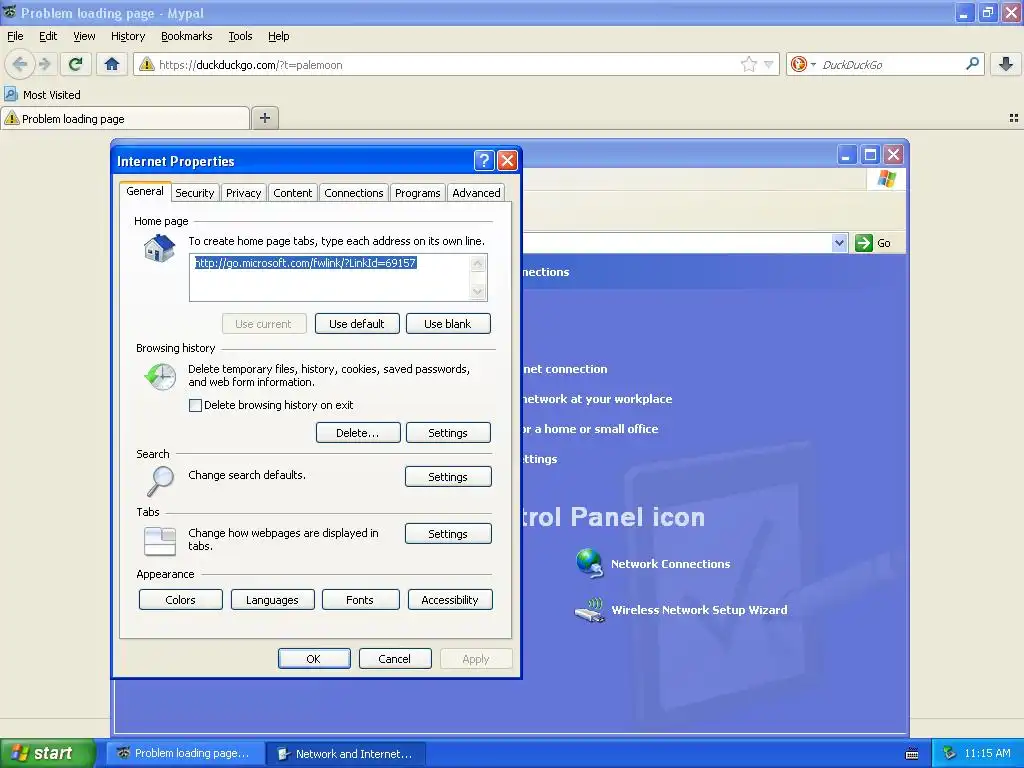Go back with the browser back arrow
This screenshot has height=768, width=1024.
coord(20,64)
